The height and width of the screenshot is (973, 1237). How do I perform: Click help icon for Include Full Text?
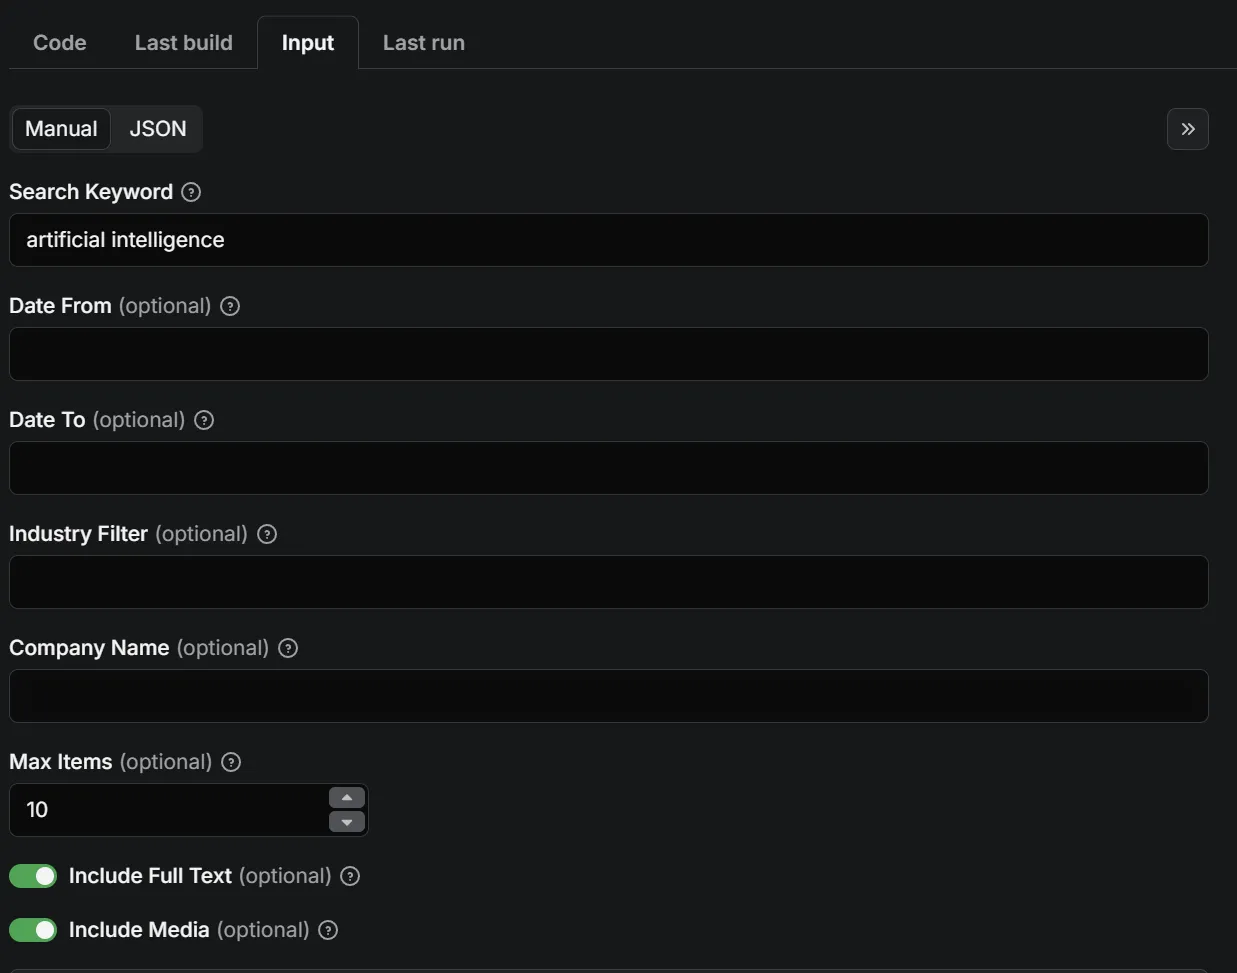[350, 876]
